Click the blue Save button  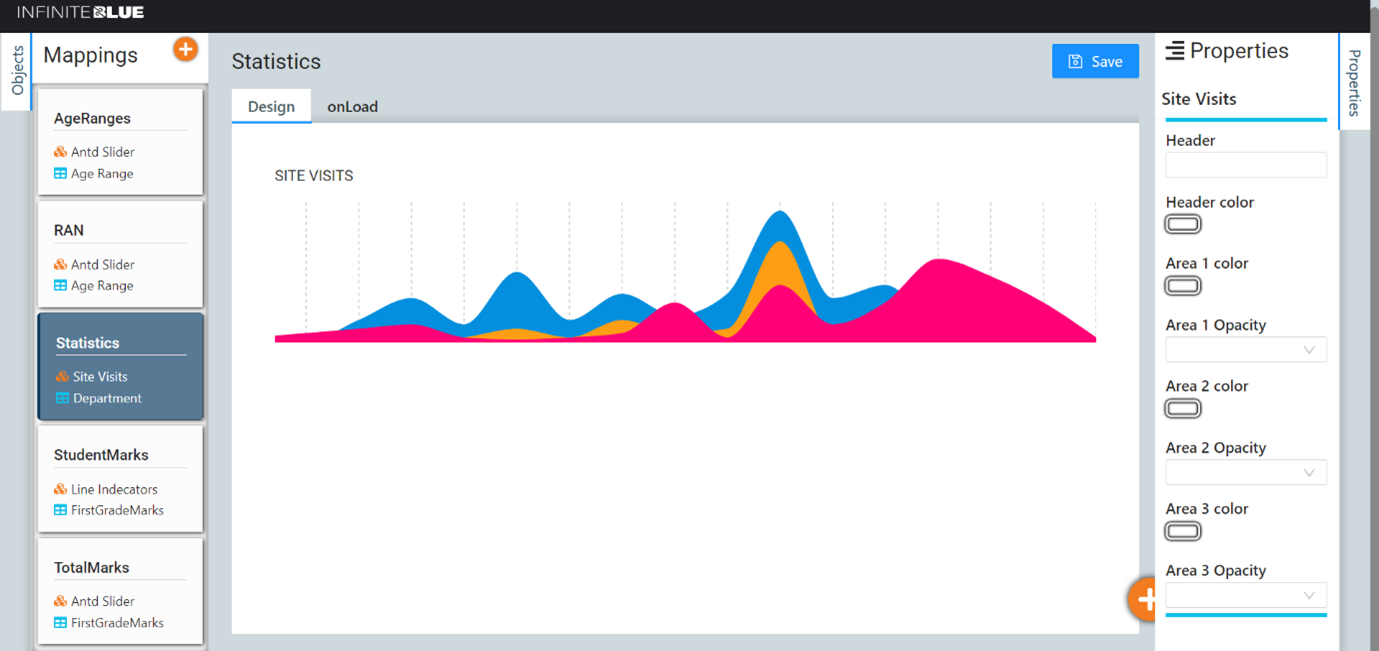[1095, 61]
